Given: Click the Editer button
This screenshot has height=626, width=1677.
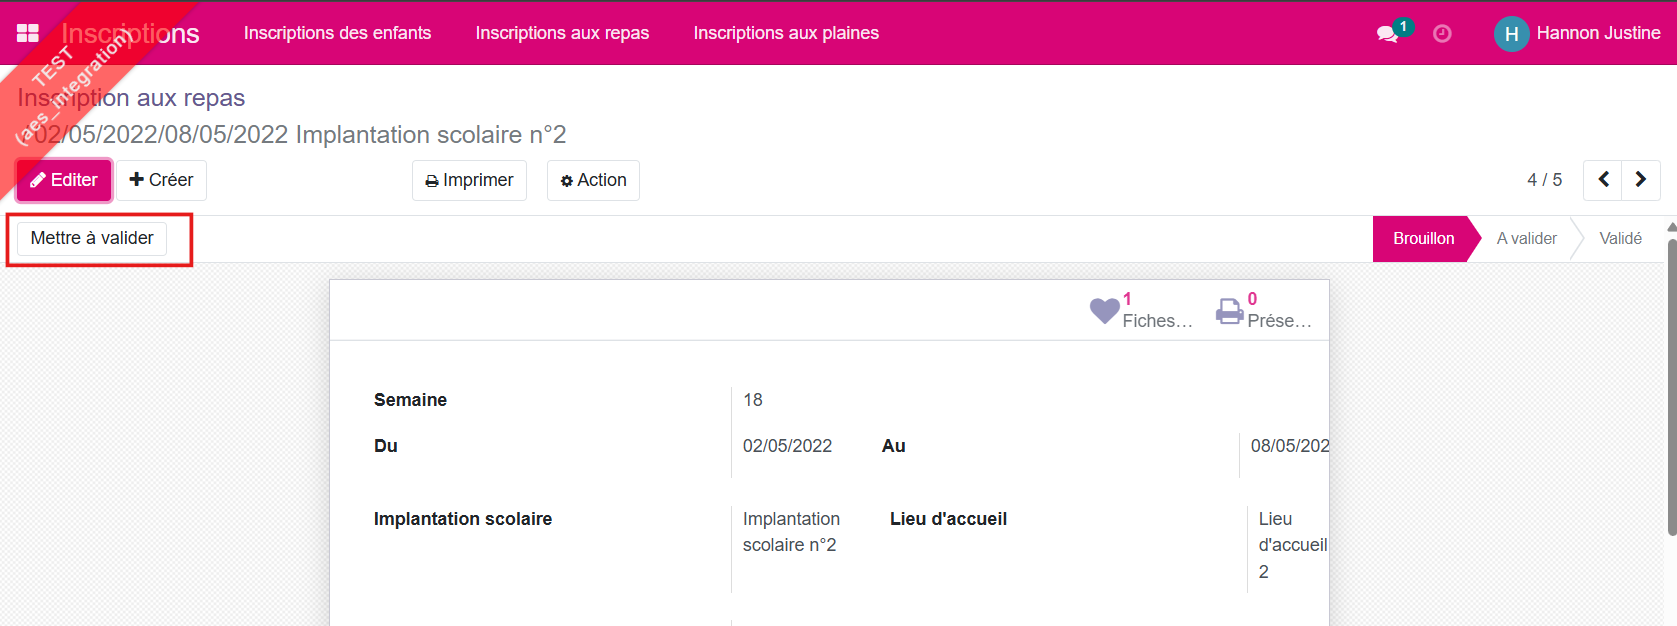Looking at the screenshot, I should pyautogui.click(x=64, y=181).
